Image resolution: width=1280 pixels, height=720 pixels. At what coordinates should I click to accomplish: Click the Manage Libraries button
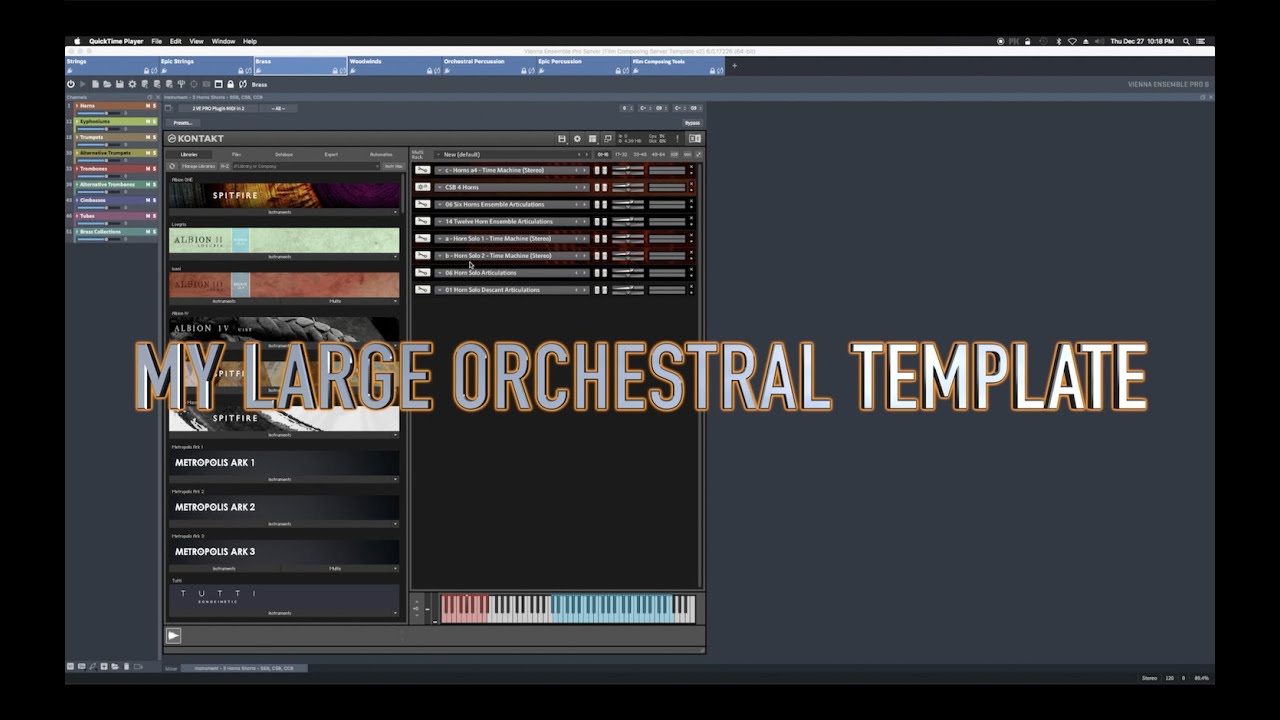tap(198, 166)
